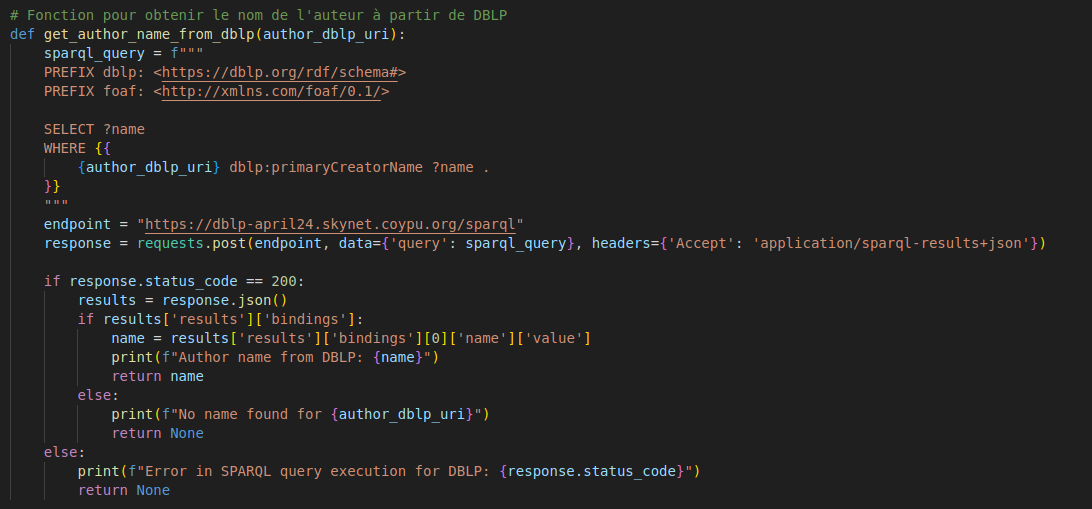
Task: Click the final 'return None' statement
Action: (123, 490)
